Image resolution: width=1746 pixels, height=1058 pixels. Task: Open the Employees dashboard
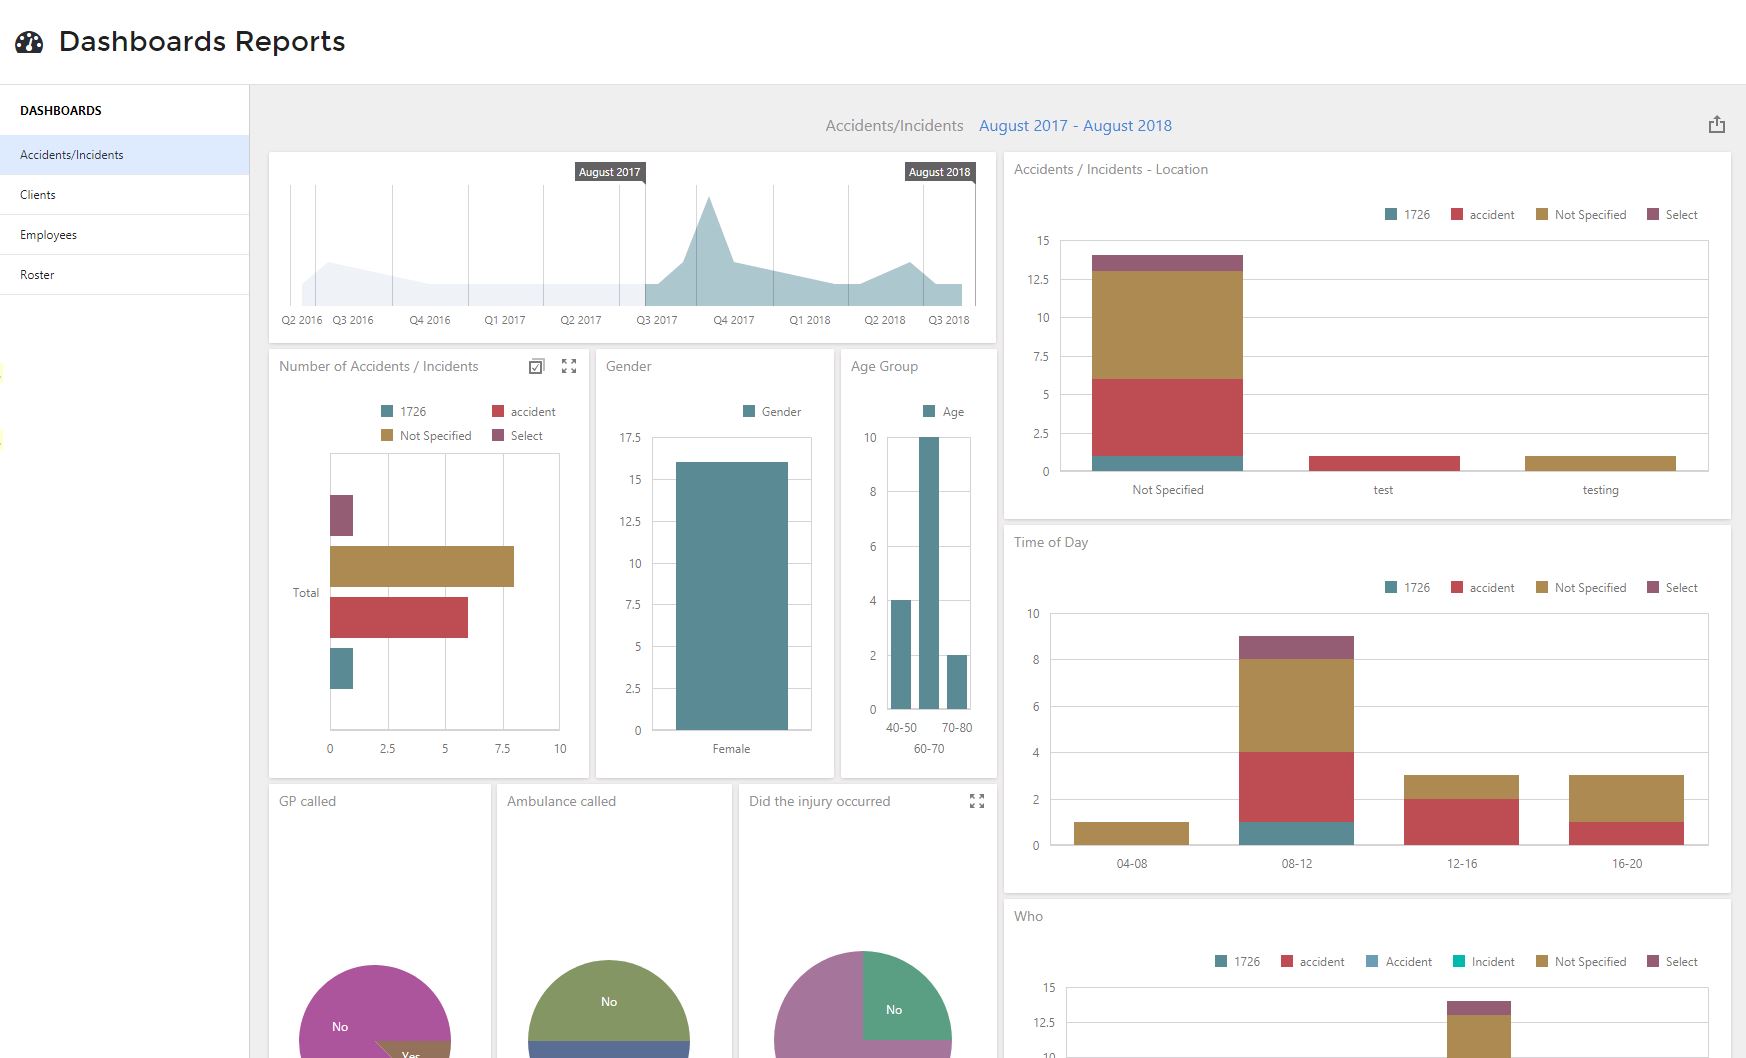click(x=124, y=235)
